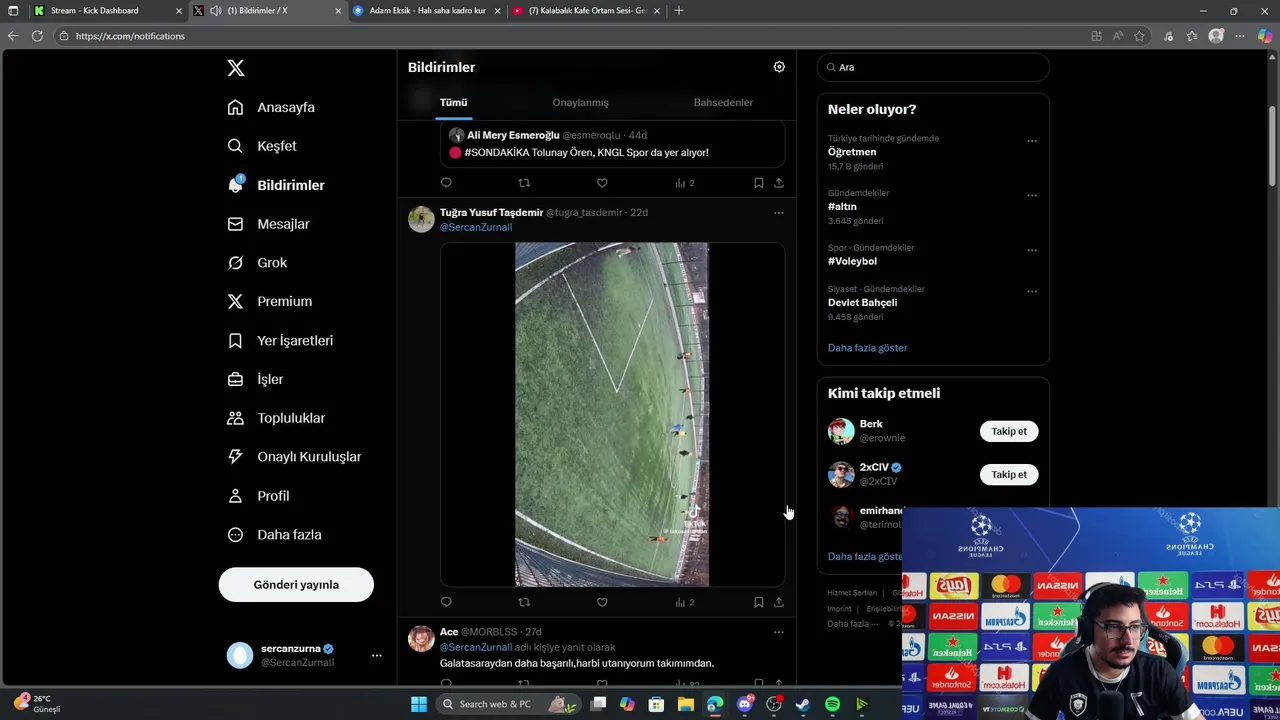Open Mesajlar from the sidebar
The height and width of the screenshot is (720, 1280).
tap(268, 224)
